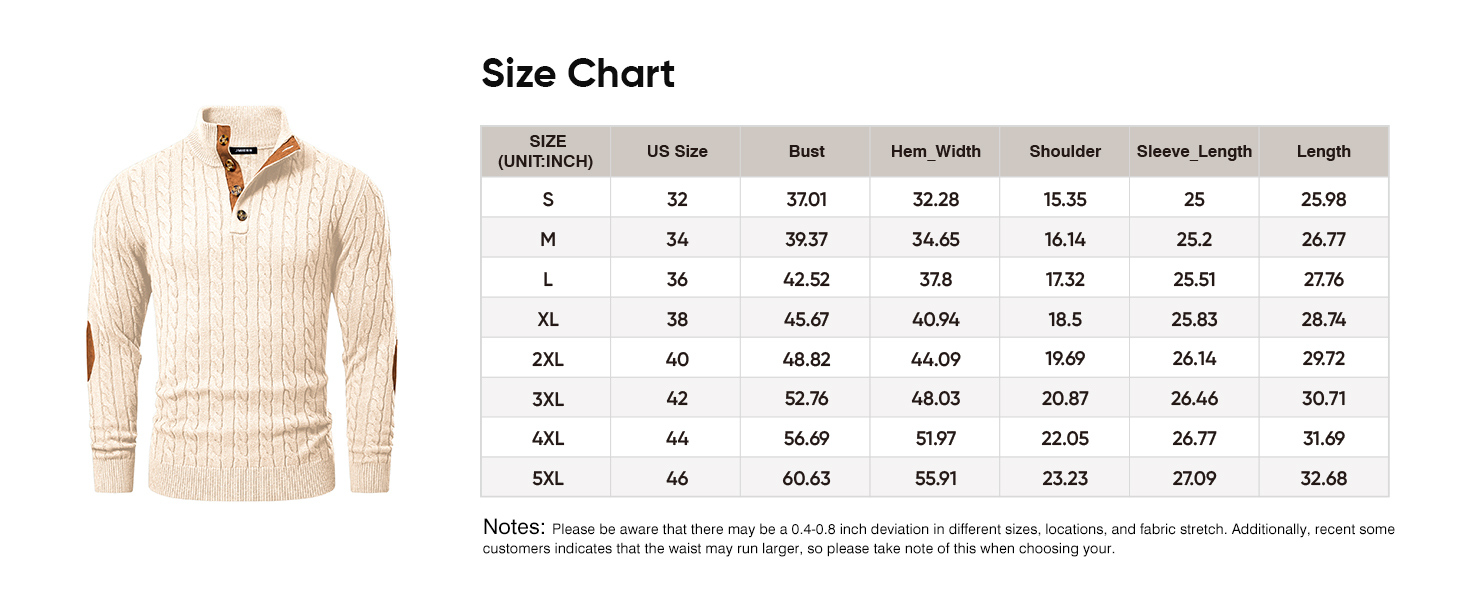This screenshot has width=1464, height=600.
Task: Select the 5XL size row label
Action: click(547, 479)
